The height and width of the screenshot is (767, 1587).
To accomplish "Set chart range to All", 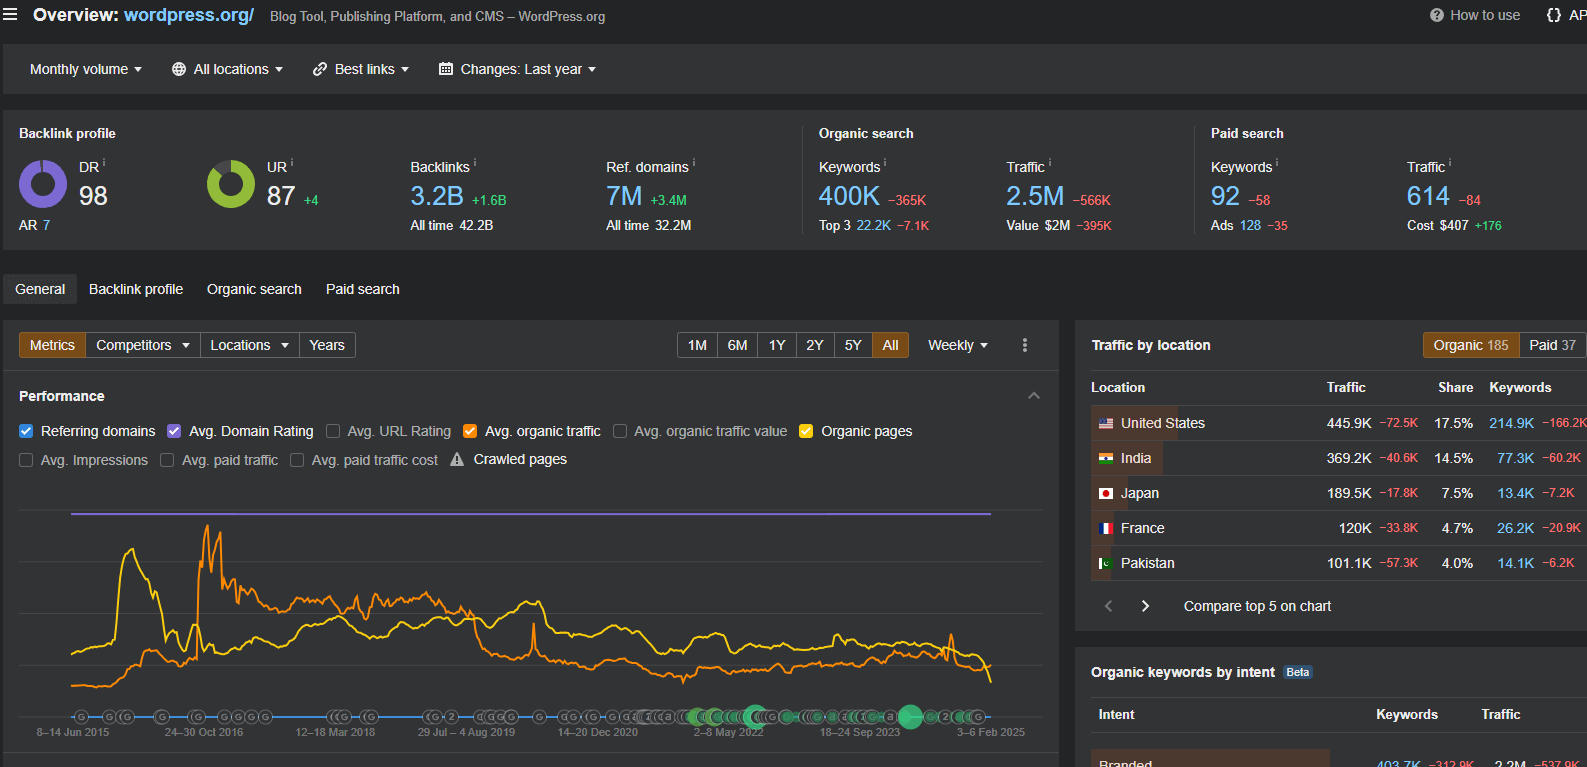I will 890,345.
